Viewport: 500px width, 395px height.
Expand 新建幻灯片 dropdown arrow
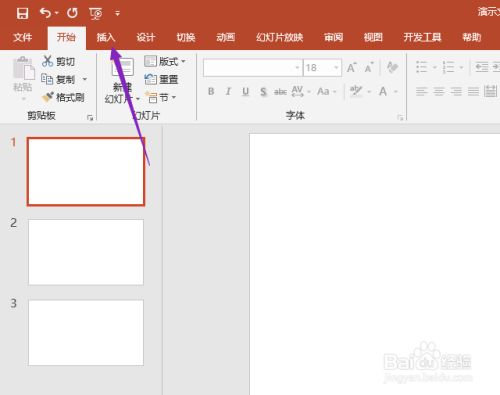[138, 99]
